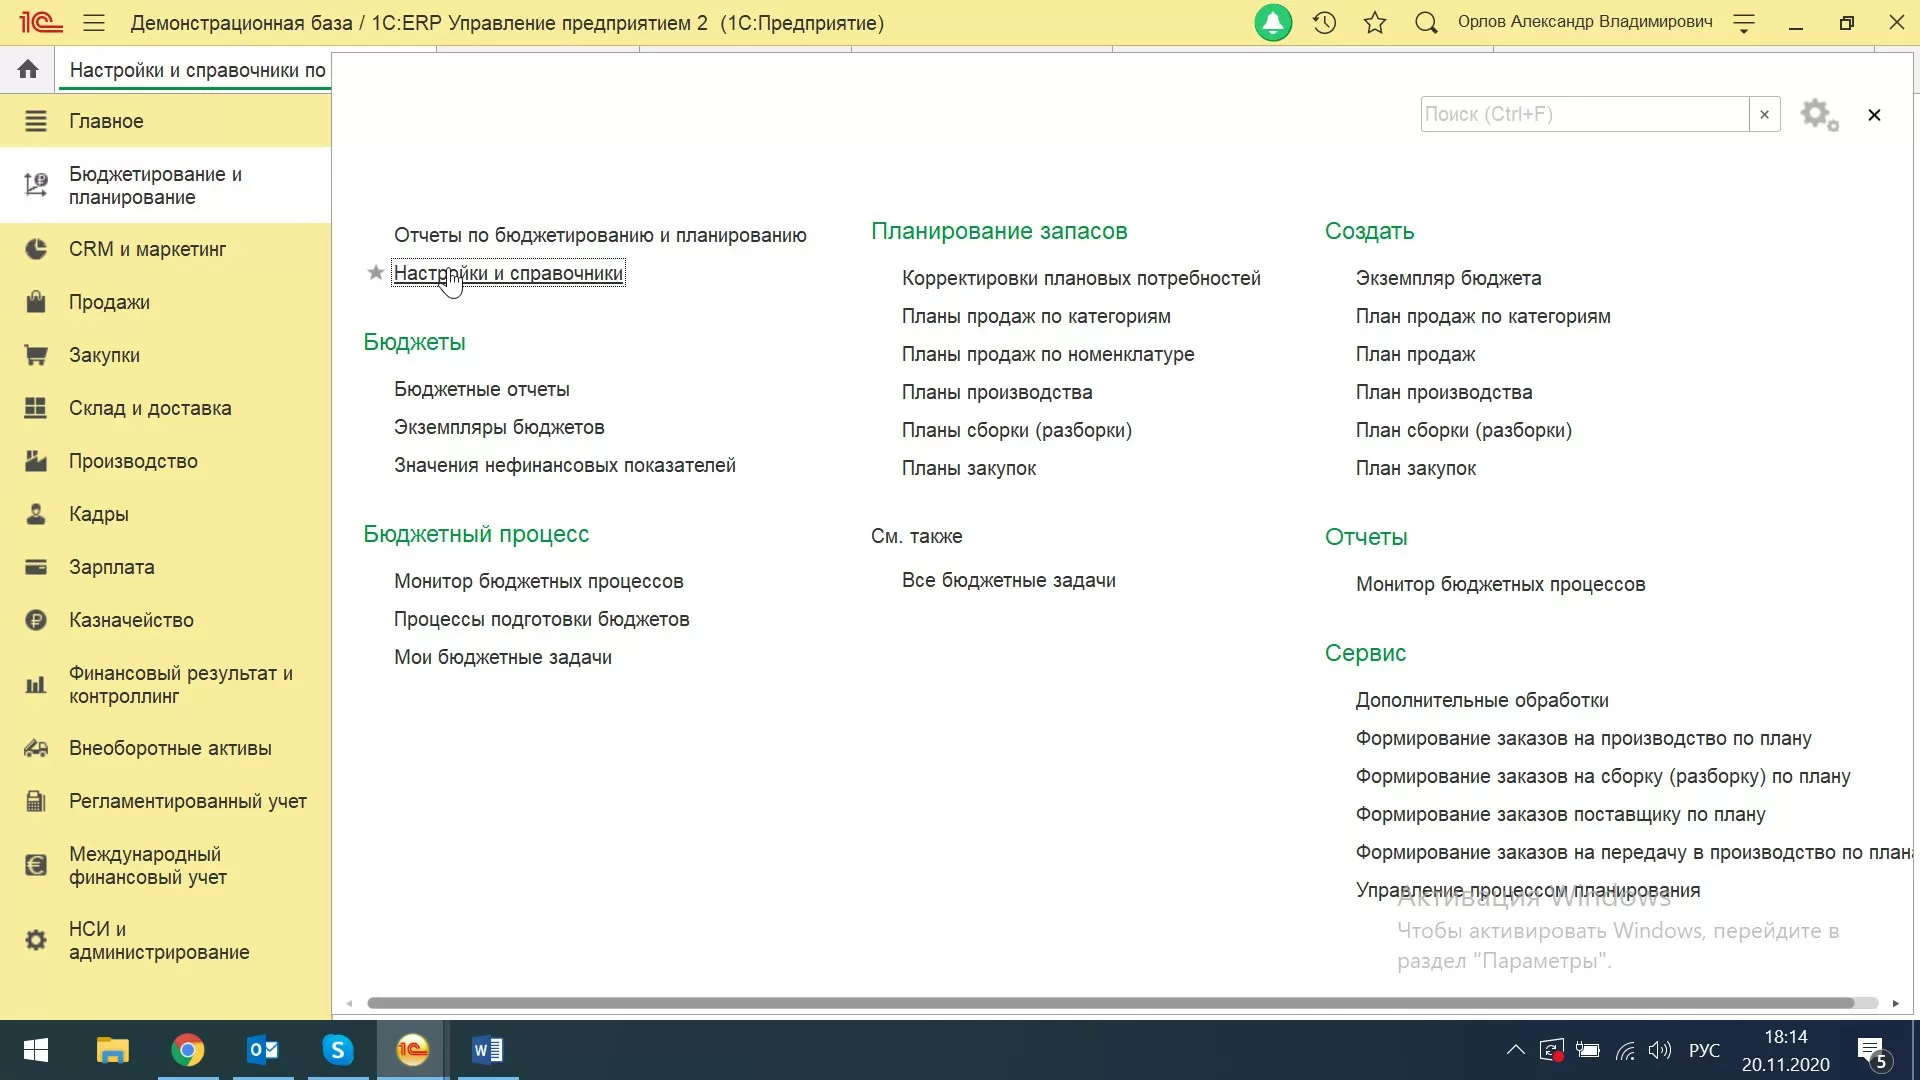This screenshot has height=1080, width=1920.
Task: Open favorites star in title bar
Action: [x=1375, y=23]
